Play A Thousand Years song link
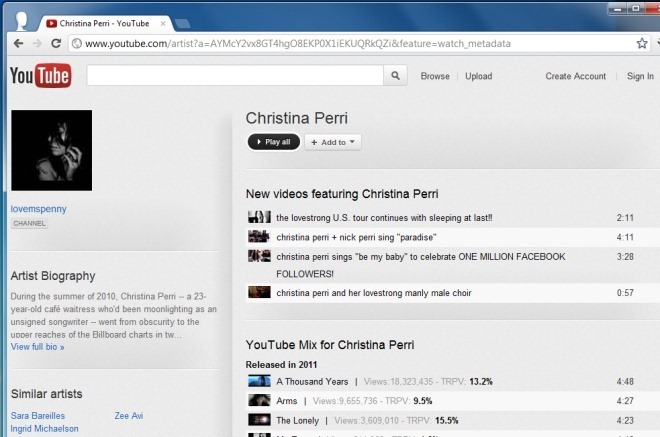The width and height of the screenshot is (660, 437). 312,382
